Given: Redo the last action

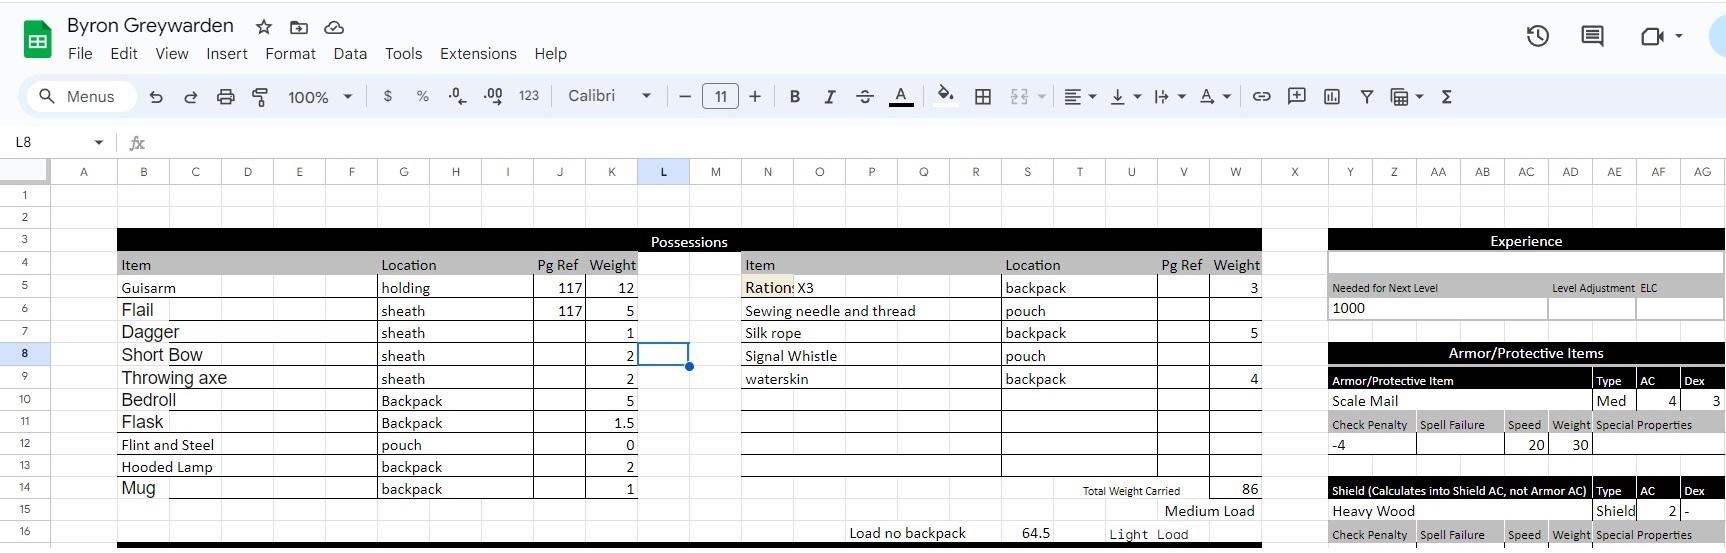Looking at the screenshot, I should [x=190, y=97].
